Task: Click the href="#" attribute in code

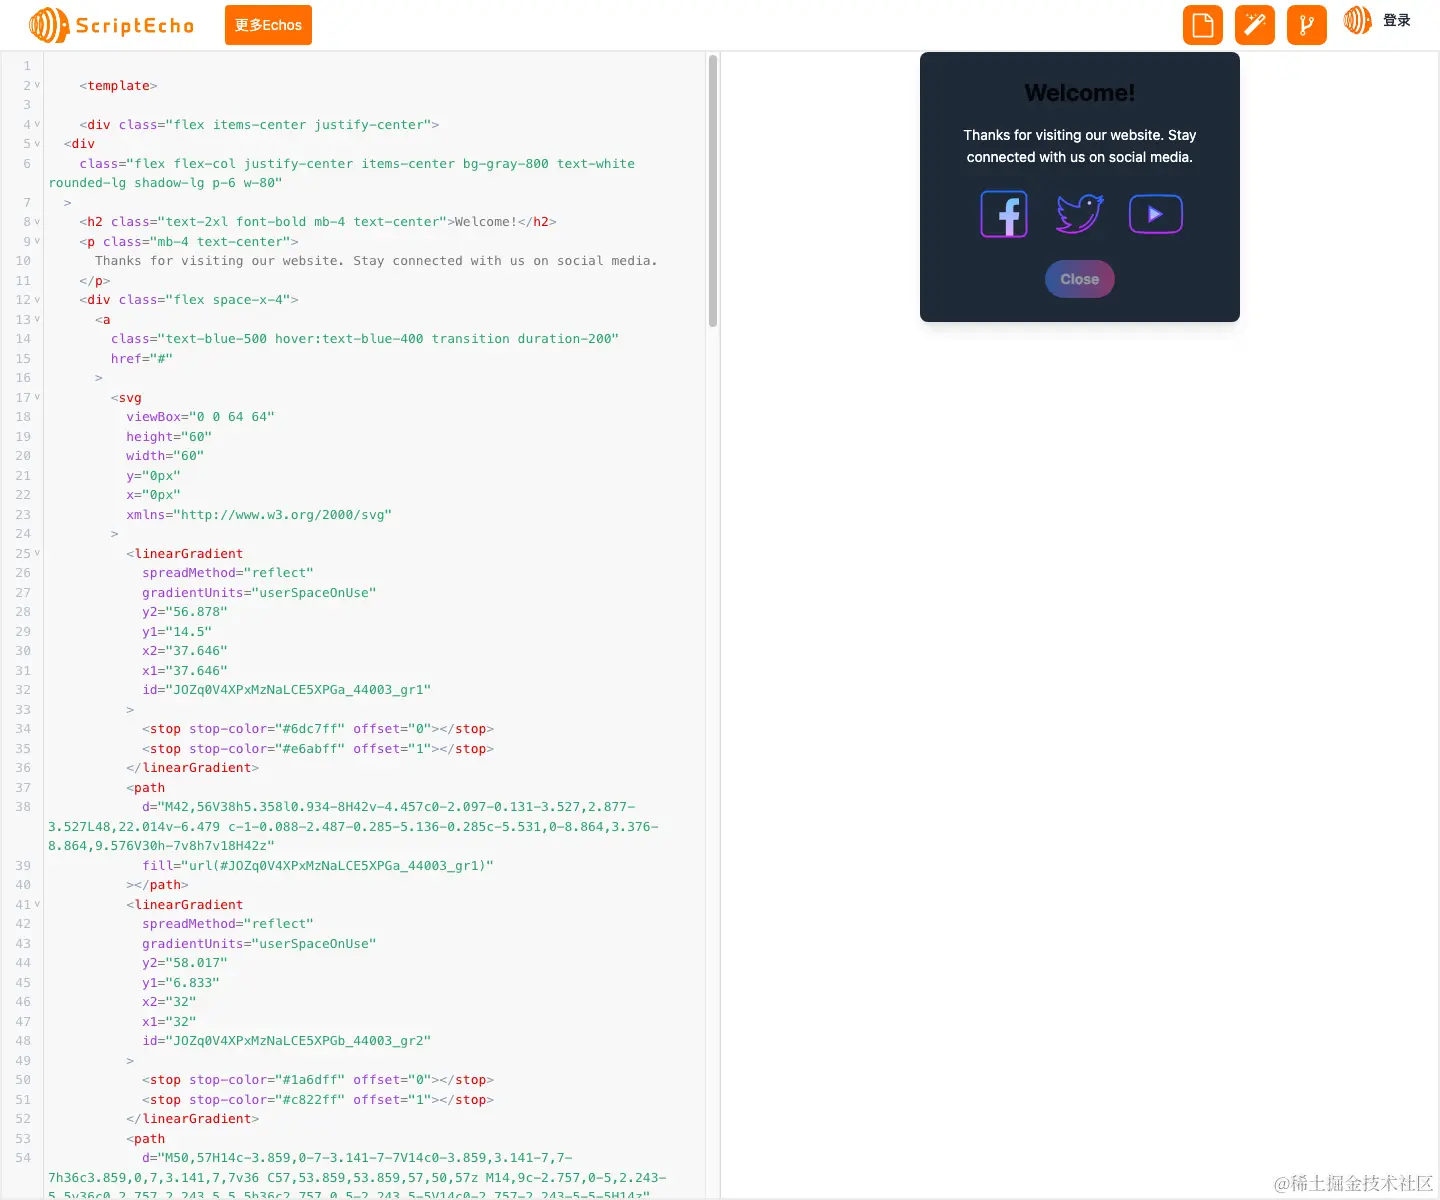Action: [x=142, y=359]
